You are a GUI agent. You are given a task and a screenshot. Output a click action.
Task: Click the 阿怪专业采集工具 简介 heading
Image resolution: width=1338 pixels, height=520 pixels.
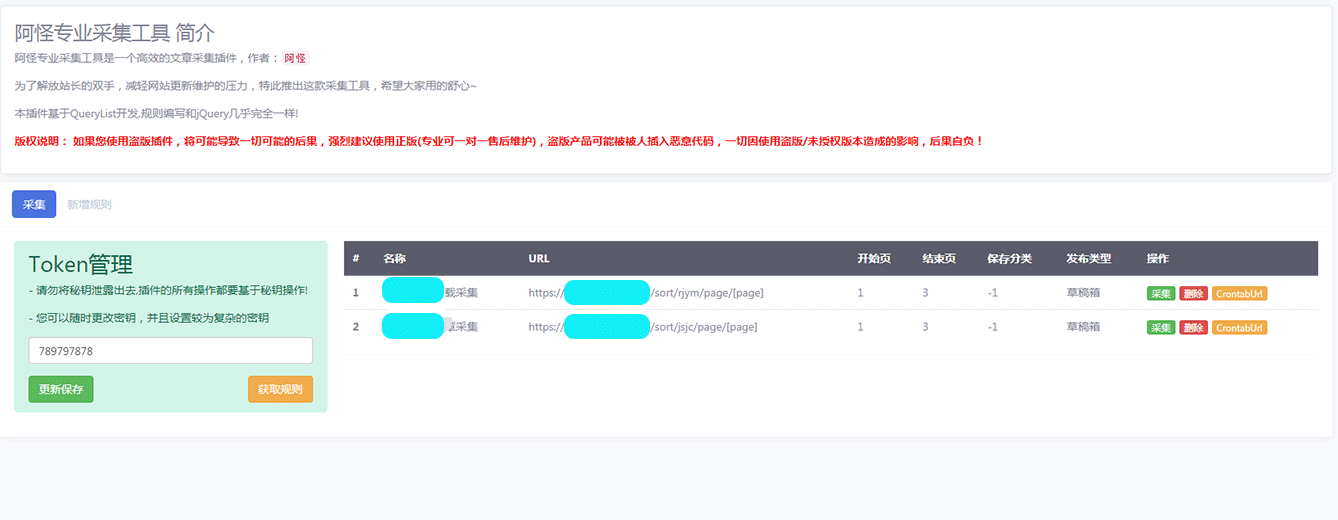click(114, 34)
